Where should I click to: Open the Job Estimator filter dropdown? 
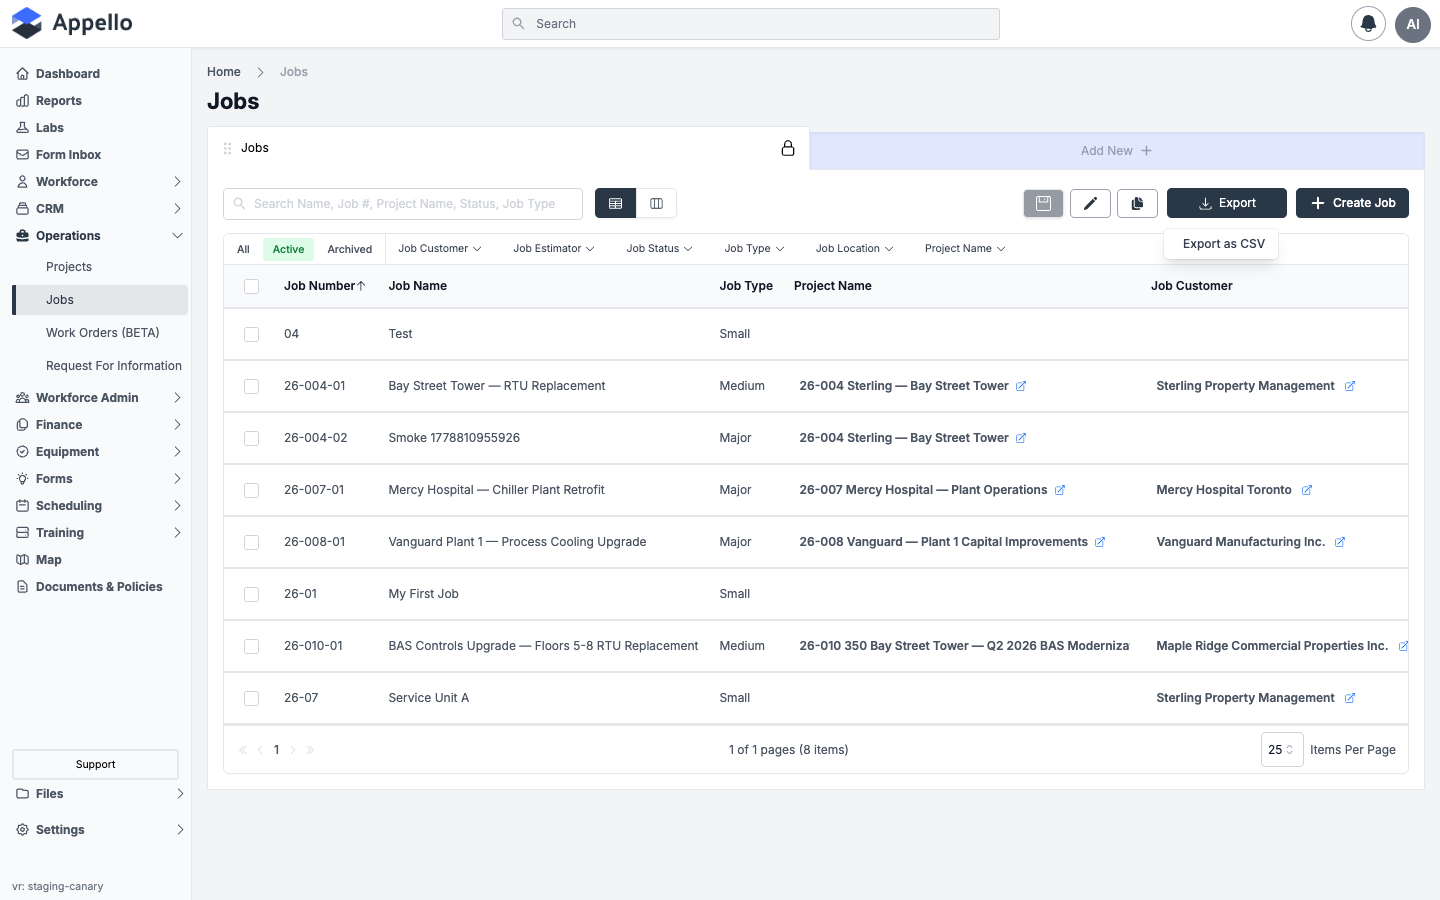554,249
